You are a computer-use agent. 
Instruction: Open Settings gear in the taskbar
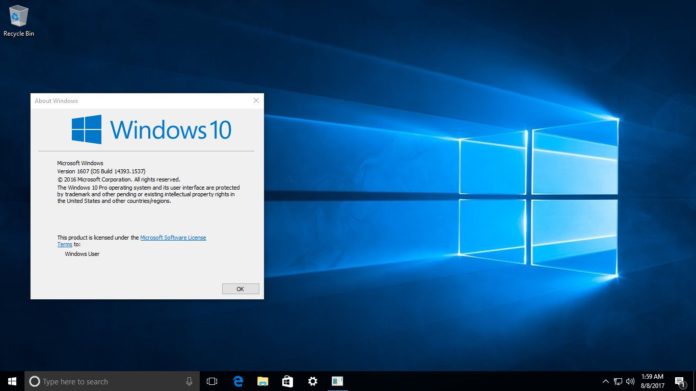tap(312, 381)
